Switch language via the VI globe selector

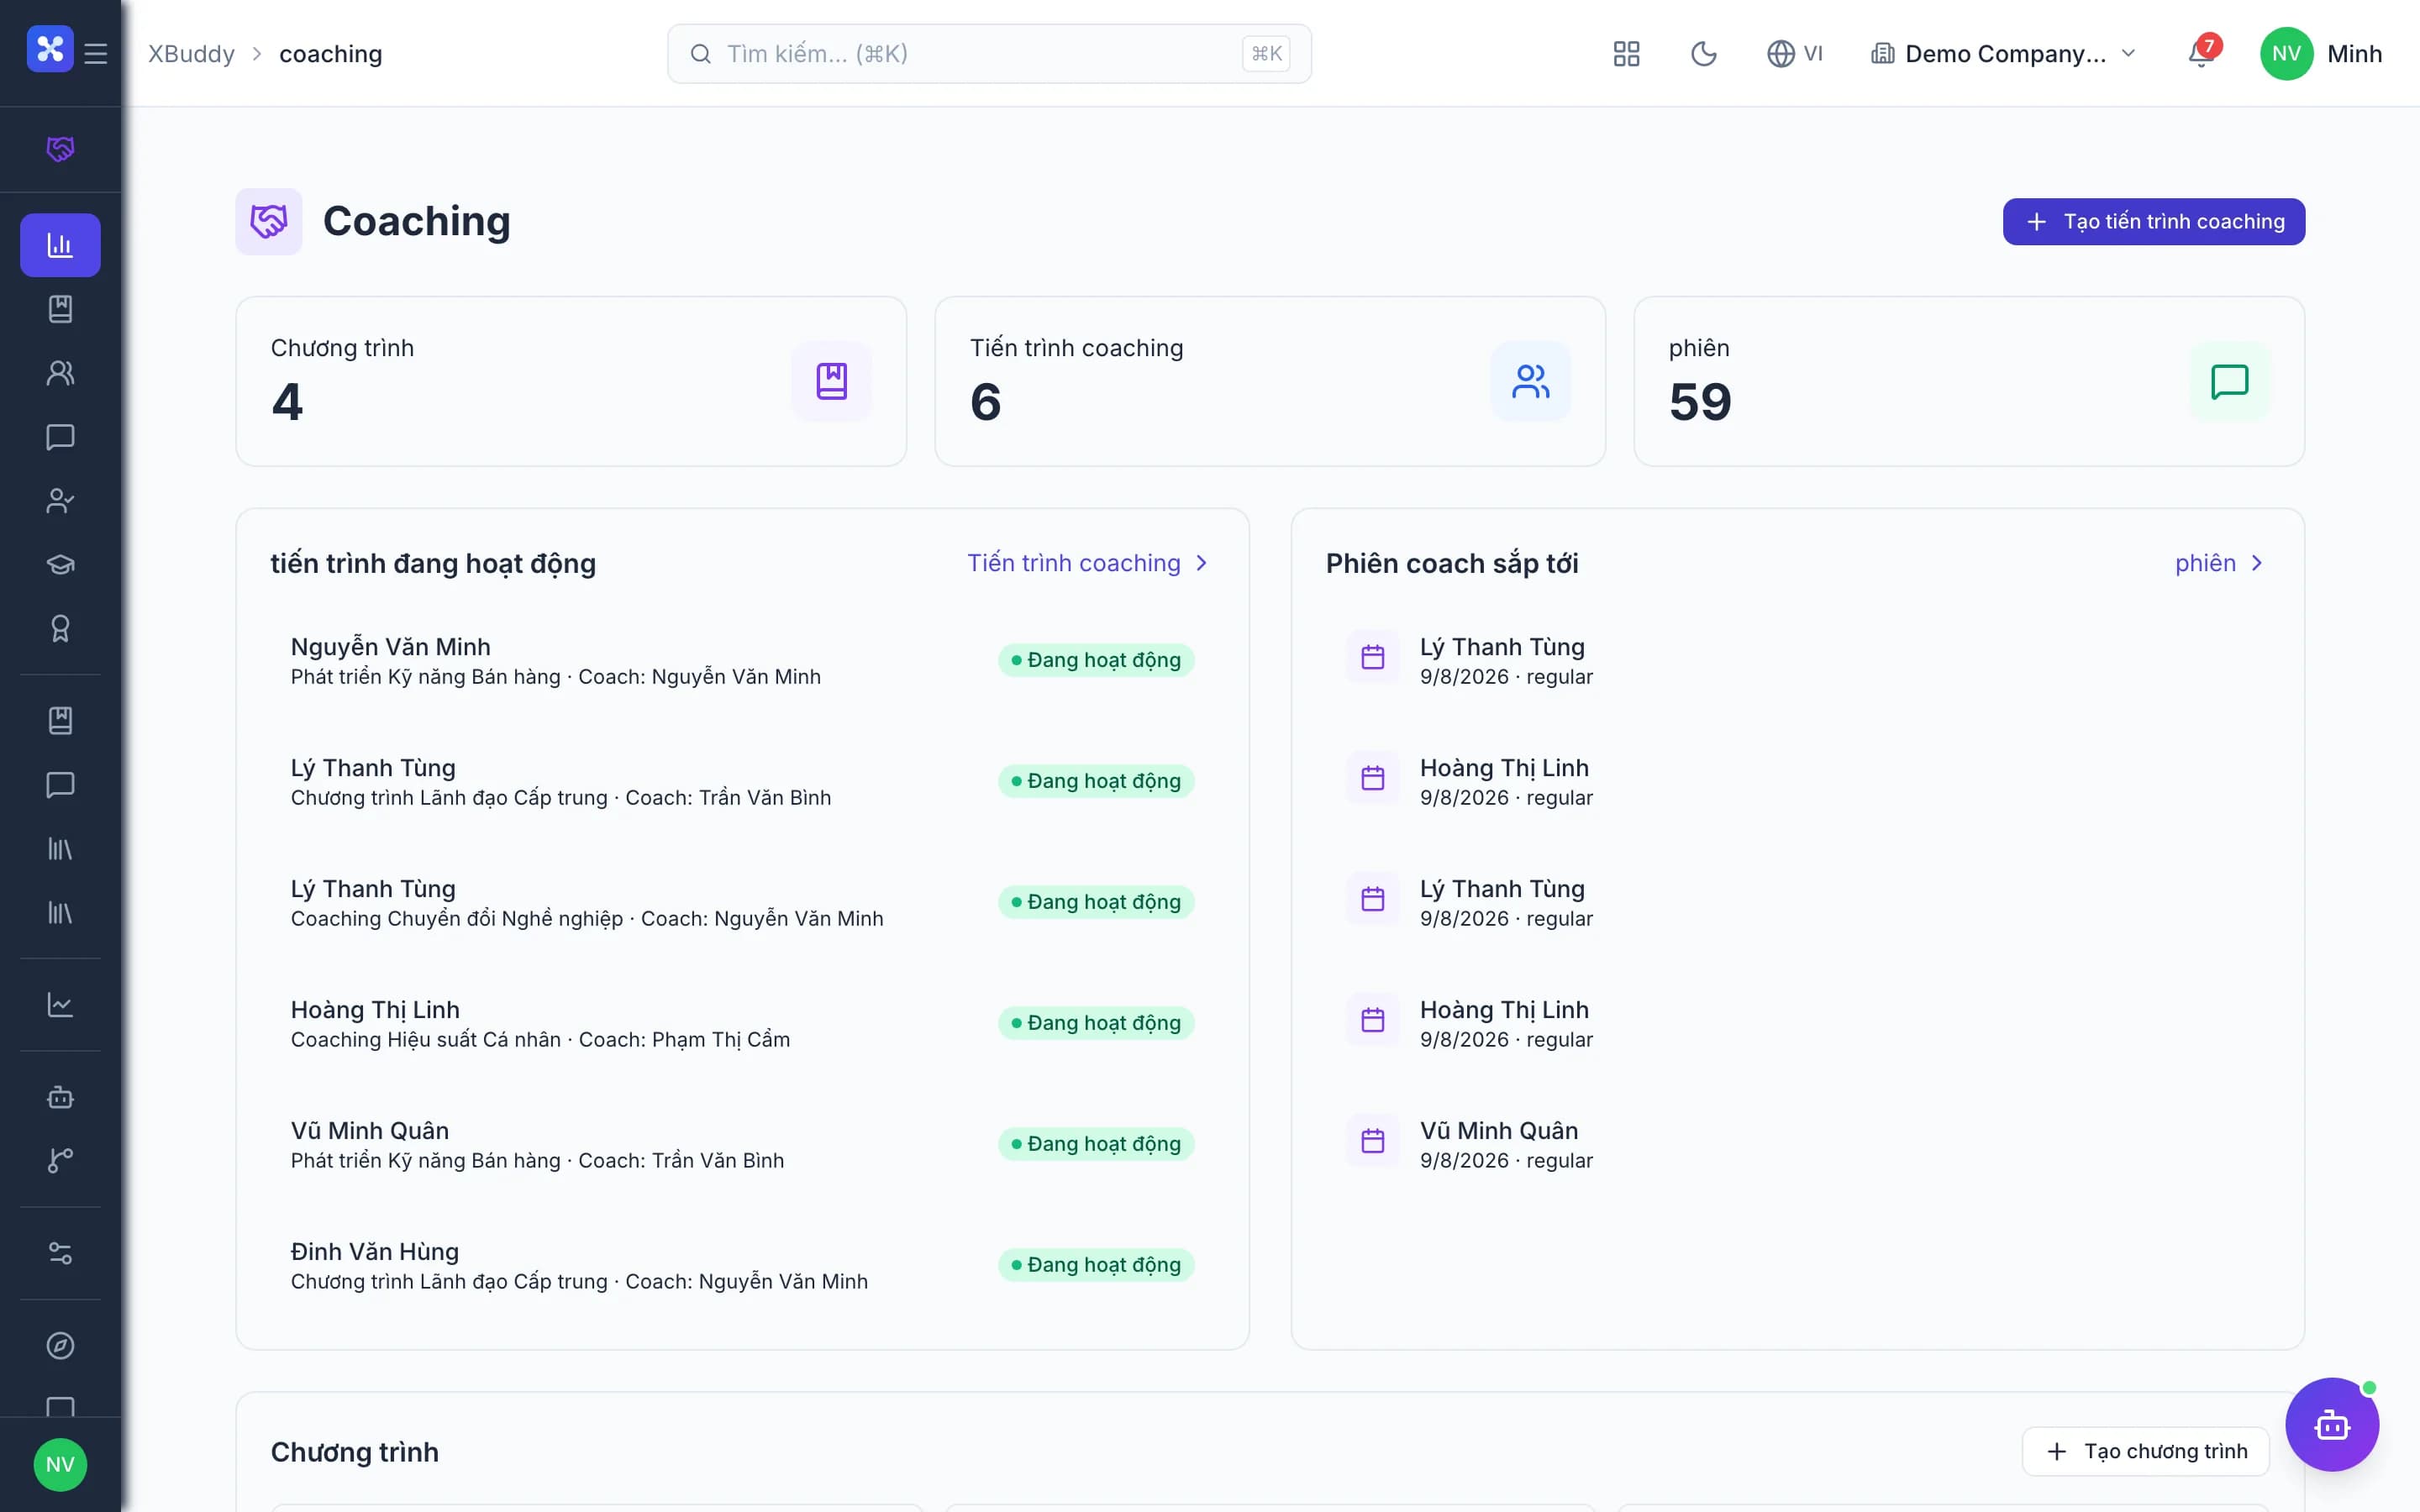[x=1795, y=54]
